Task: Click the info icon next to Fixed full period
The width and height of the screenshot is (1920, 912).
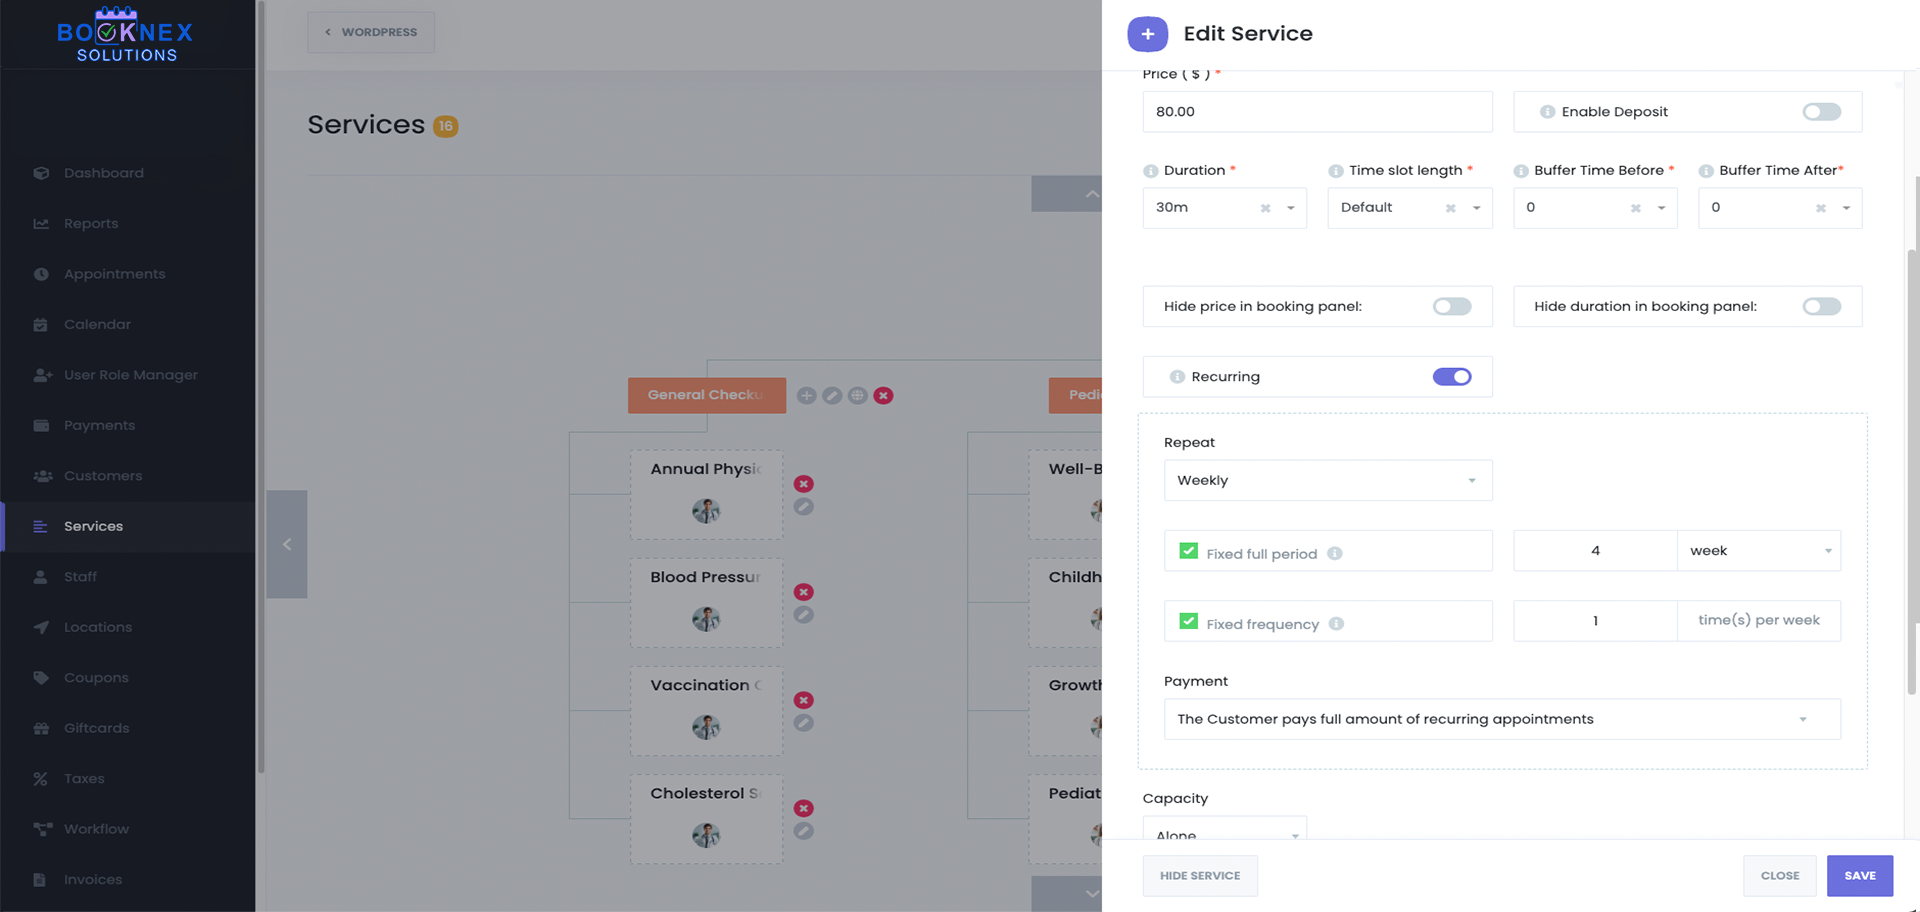Action: tap(1334, 554)
